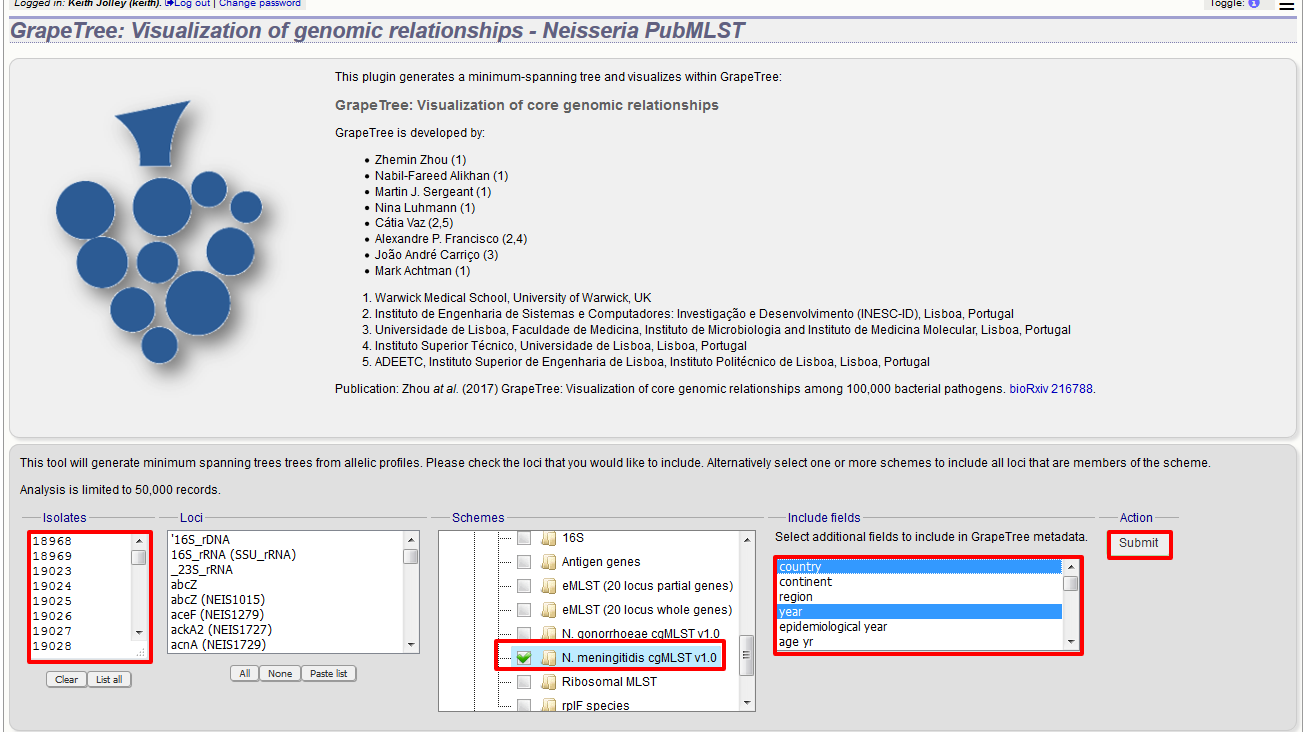Click Include fields scrollbar thumb
1306x732 pixels.
(1071, 583)
